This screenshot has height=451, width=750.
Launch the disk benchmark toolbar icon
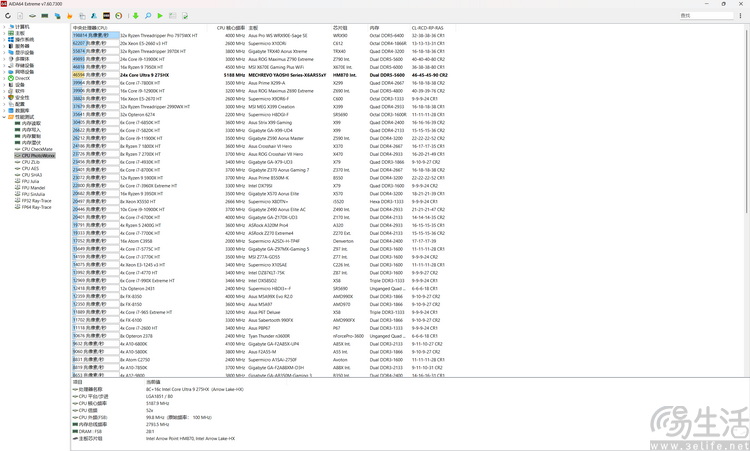(33, 16)
